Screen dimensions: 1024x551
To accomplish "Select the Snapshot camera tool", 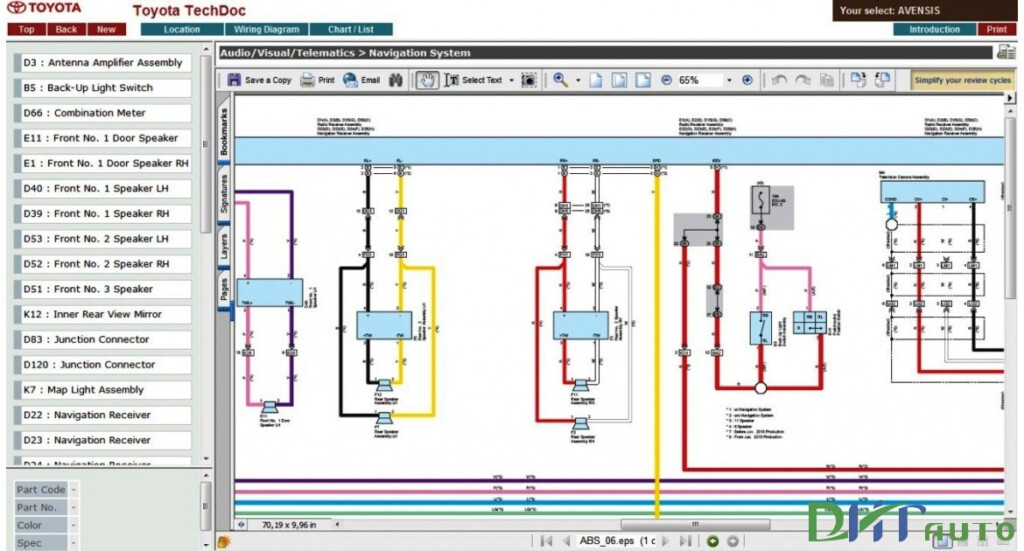I will (x=529, y=80).
